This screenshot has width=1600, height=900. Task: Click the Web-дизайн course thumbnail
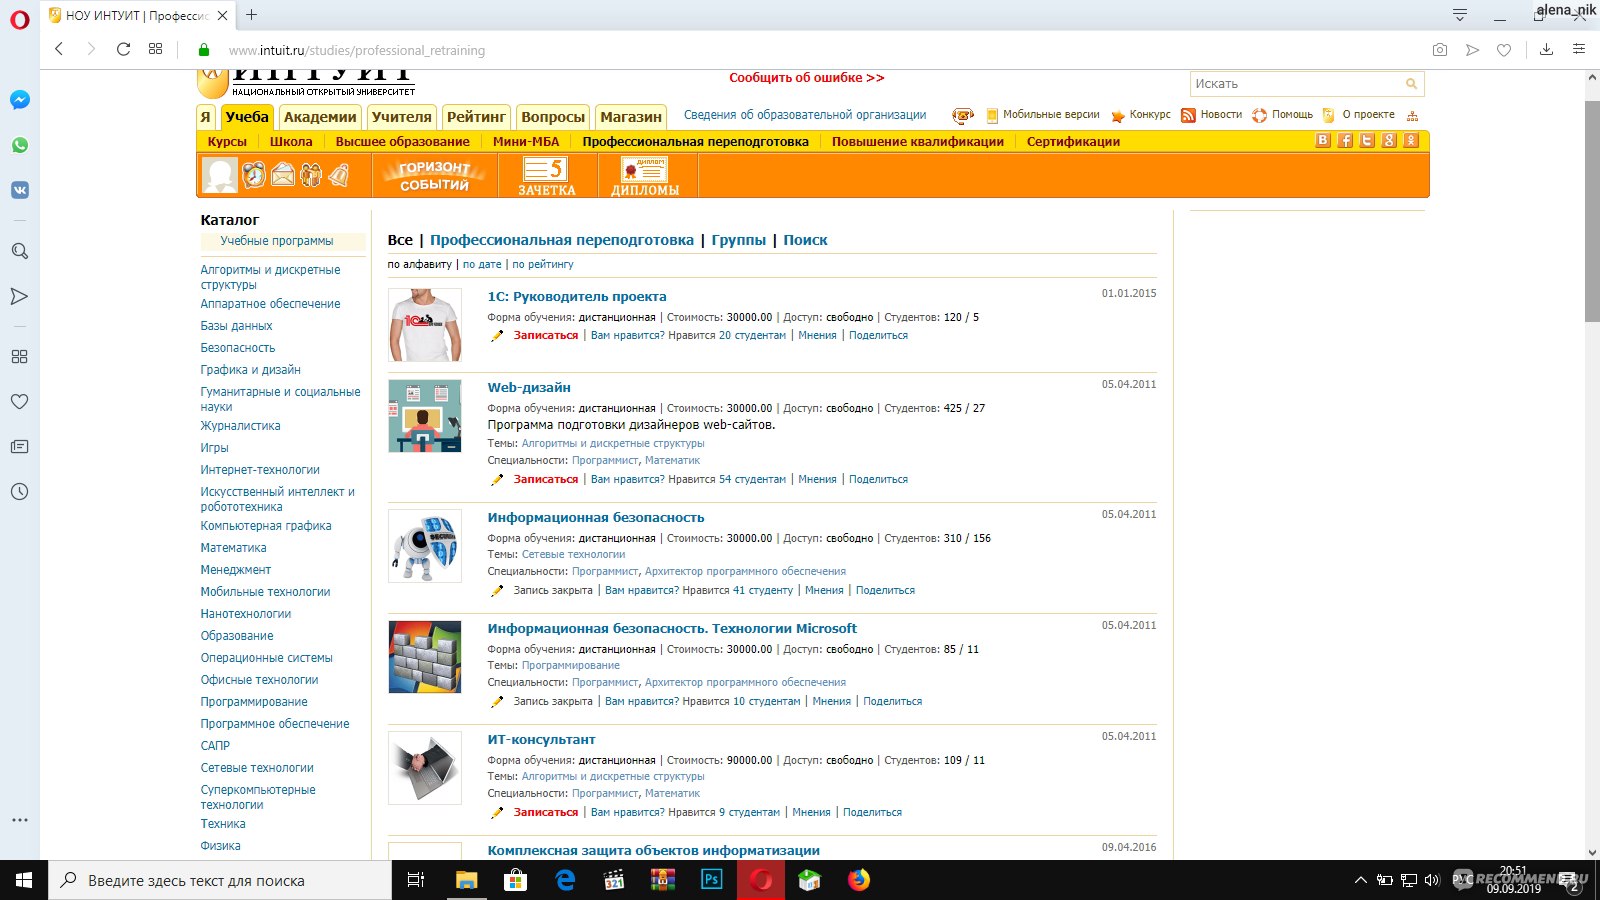tap(425, 416)
